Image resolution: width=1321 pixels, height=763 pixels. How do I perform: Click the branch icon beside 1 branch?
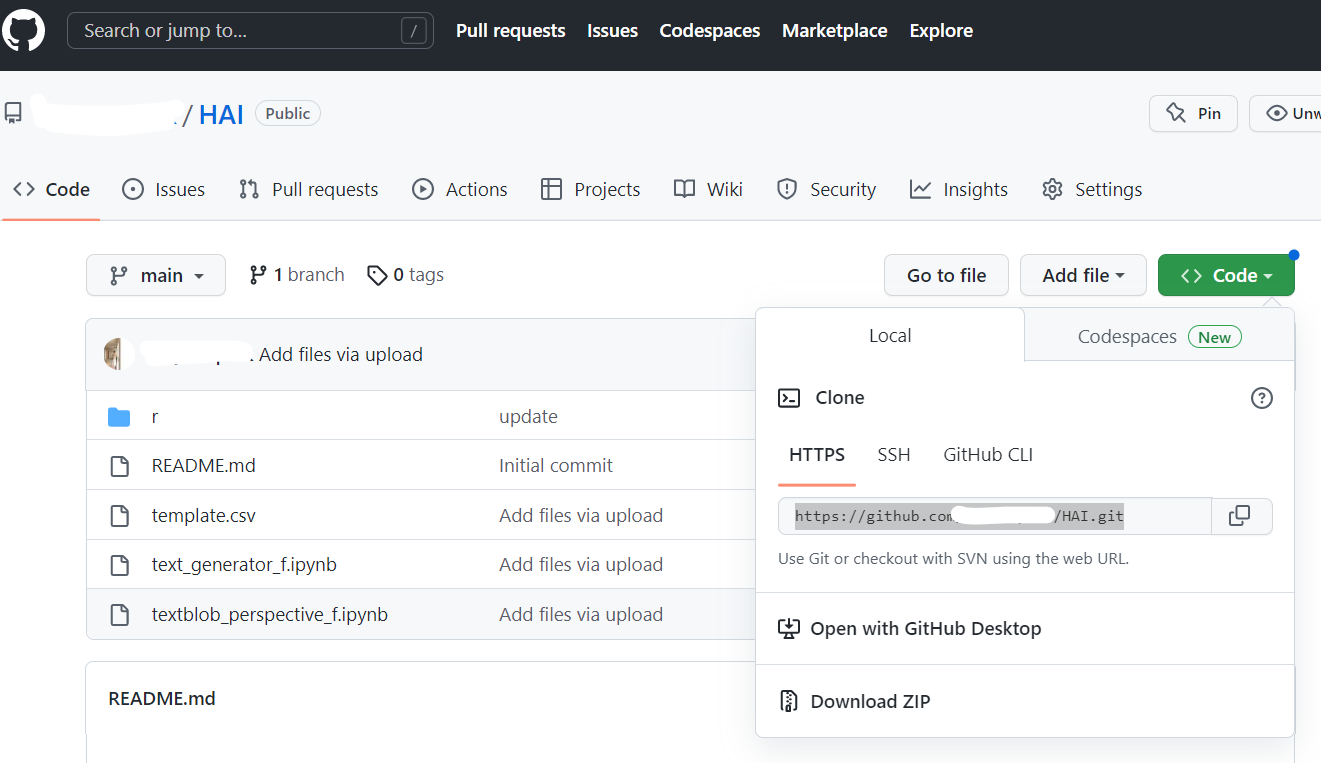pyautogui.click(x=258, y=275)
